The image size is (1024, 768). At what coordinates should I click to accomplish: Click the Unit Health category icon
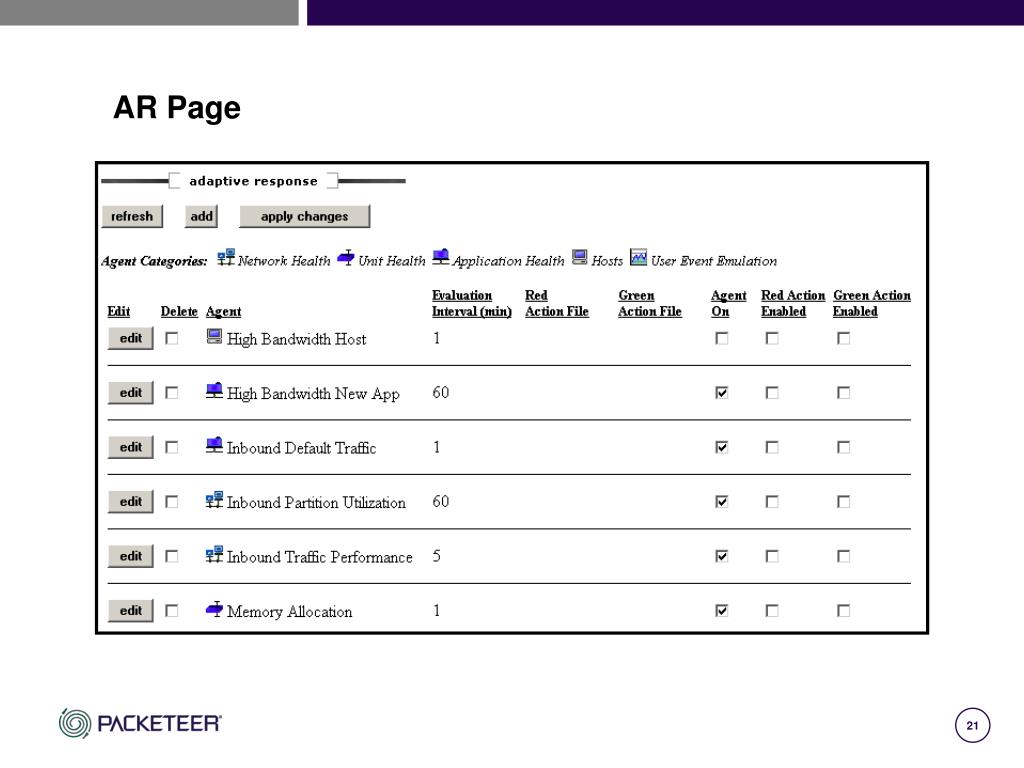[x=345, y=257]
